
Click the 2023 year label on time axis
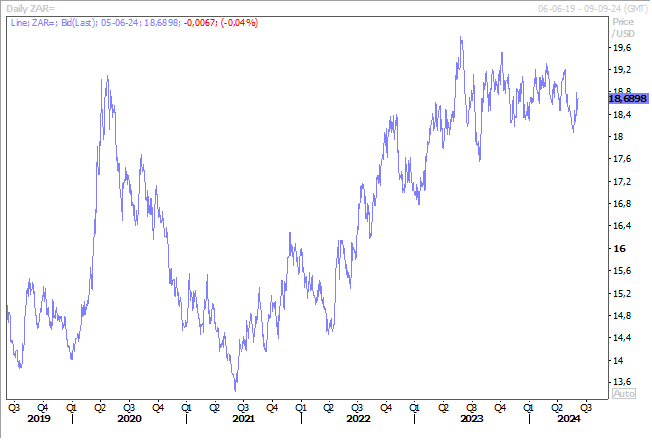pos(472,419)
